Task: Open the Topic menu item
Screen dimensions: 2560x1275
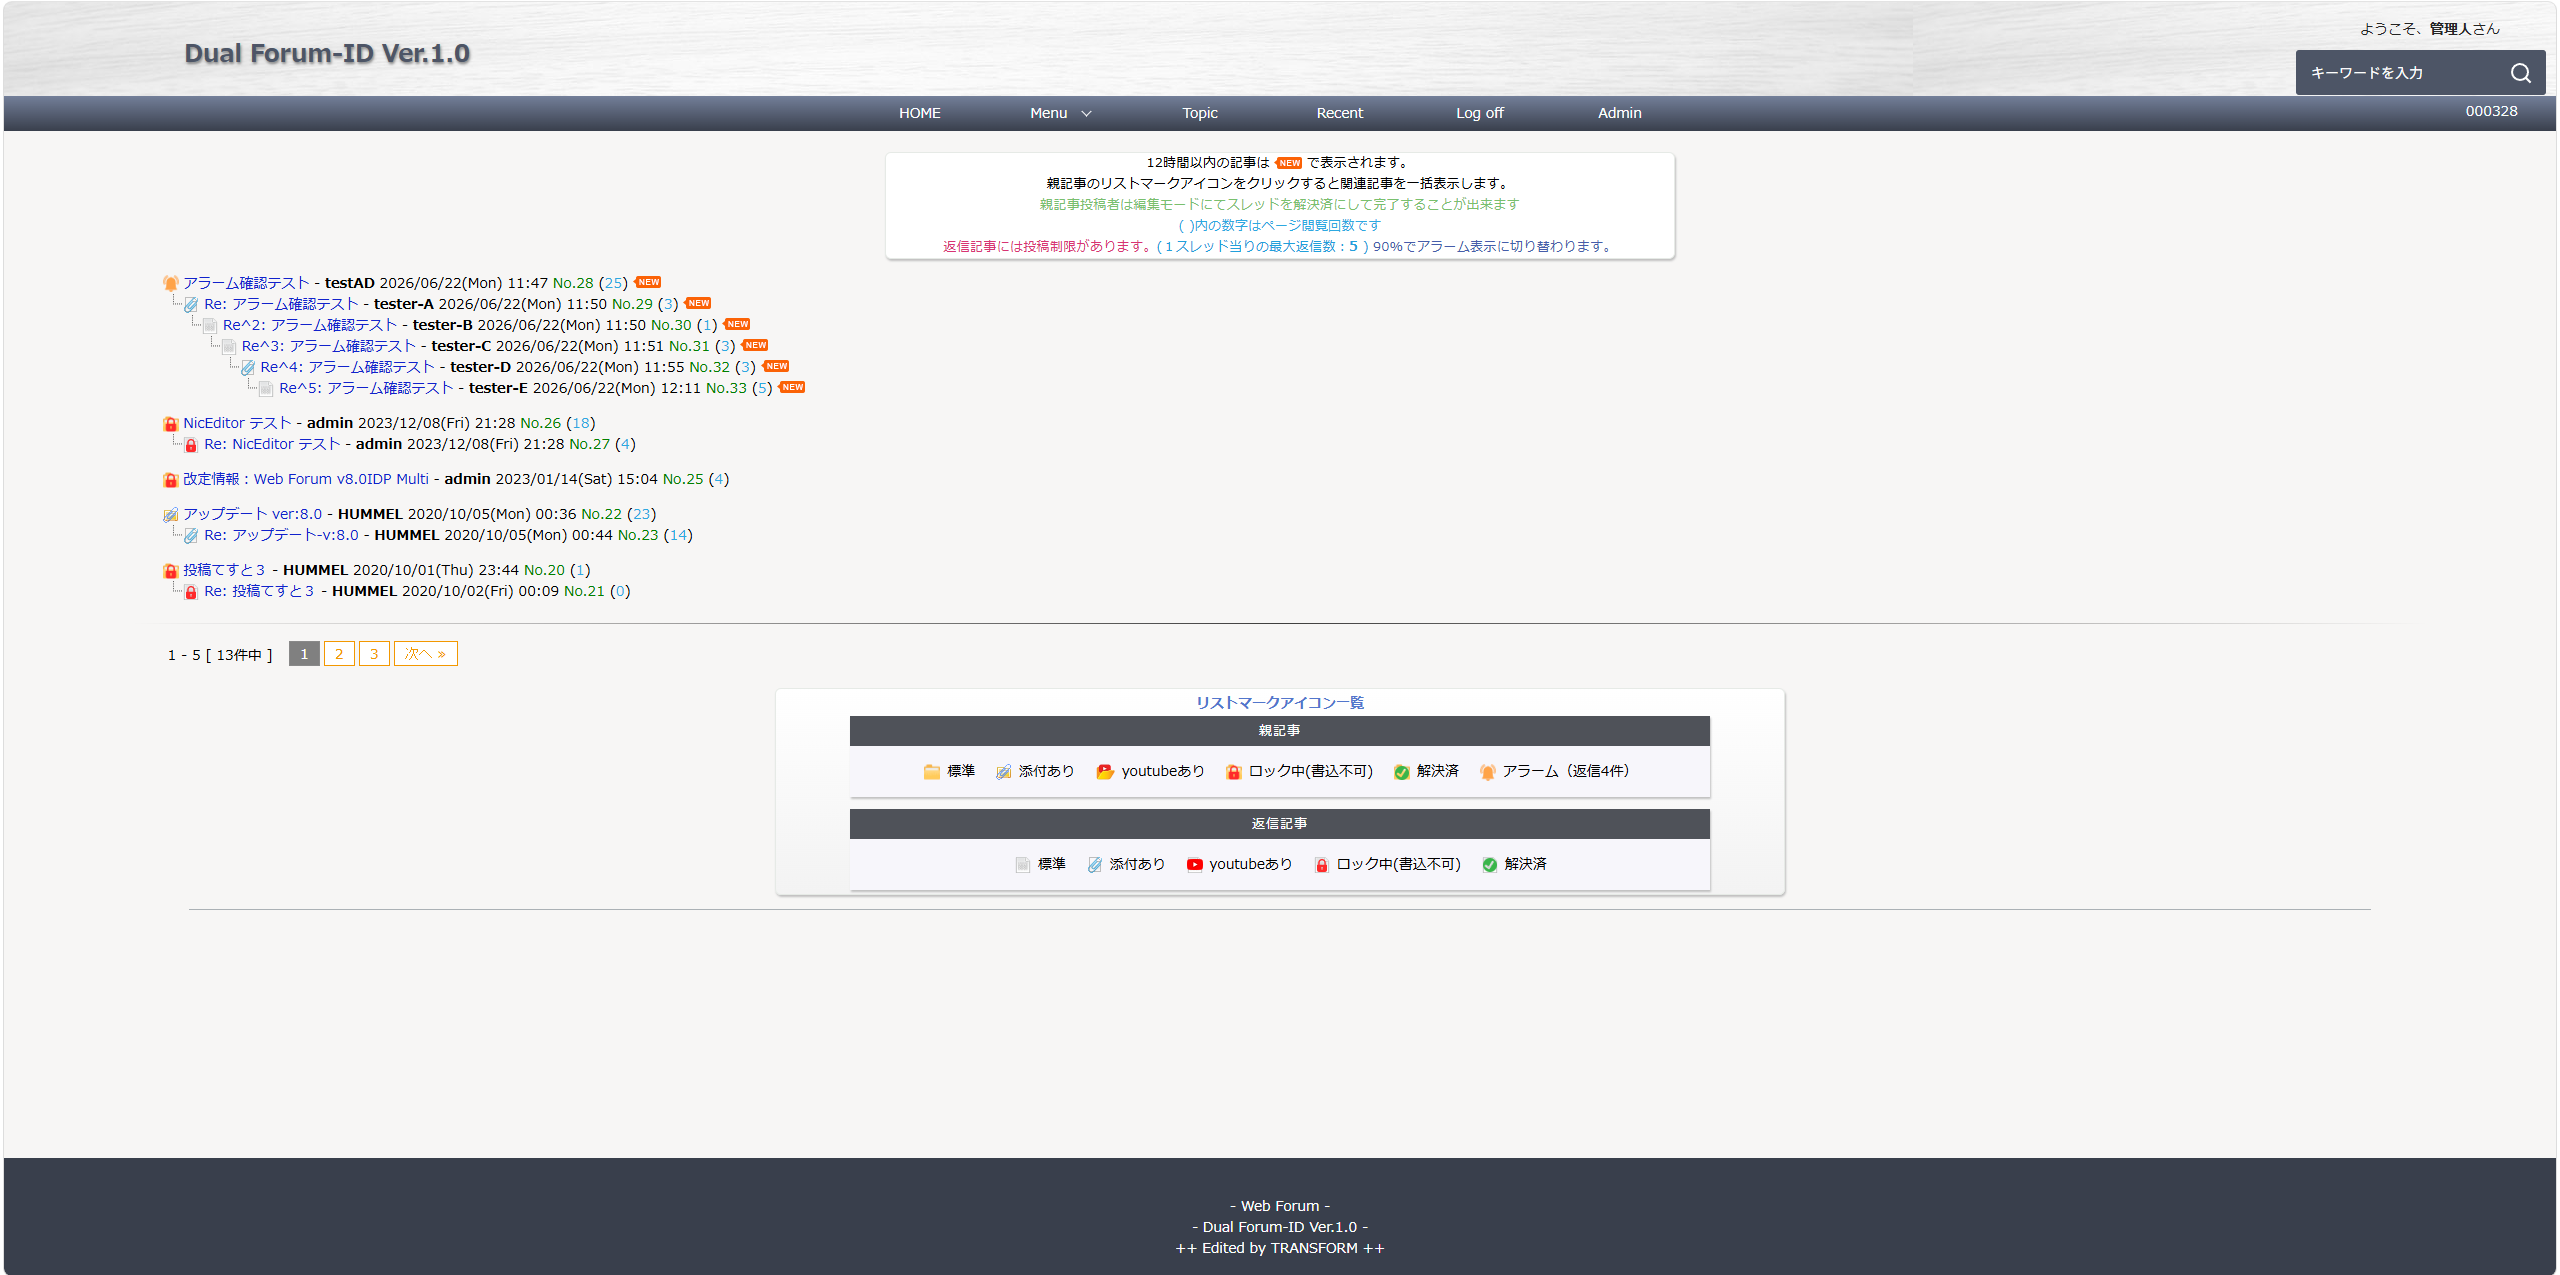Action: tap(1200, 113)
